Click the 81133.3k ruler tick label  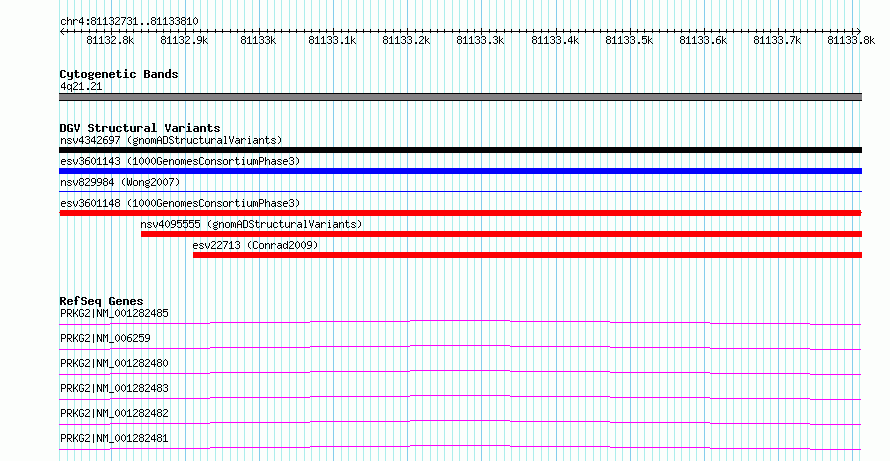click(x=480, y=40)
